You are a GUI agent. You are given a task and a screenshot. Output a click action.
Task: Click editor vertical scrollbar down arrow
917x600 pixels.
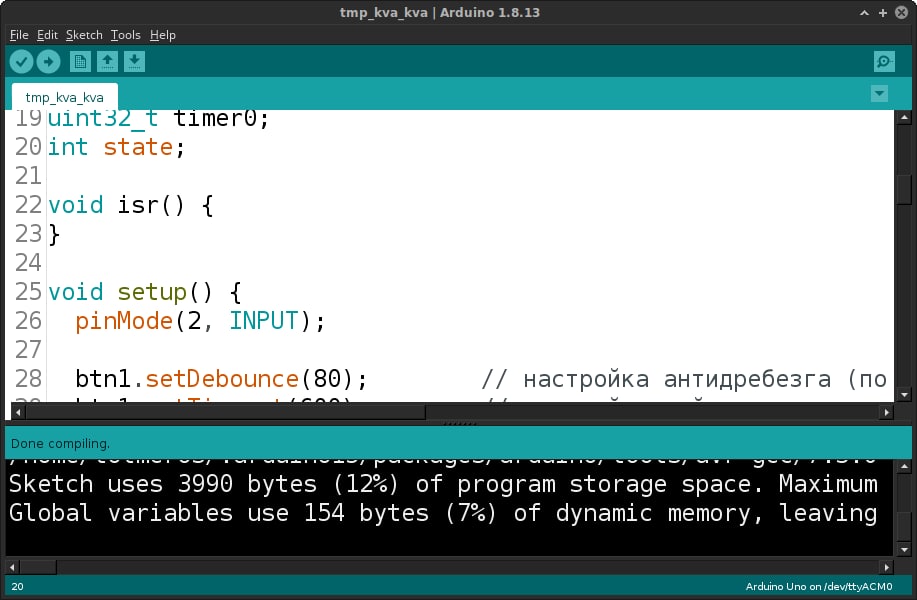click(904, 395)
